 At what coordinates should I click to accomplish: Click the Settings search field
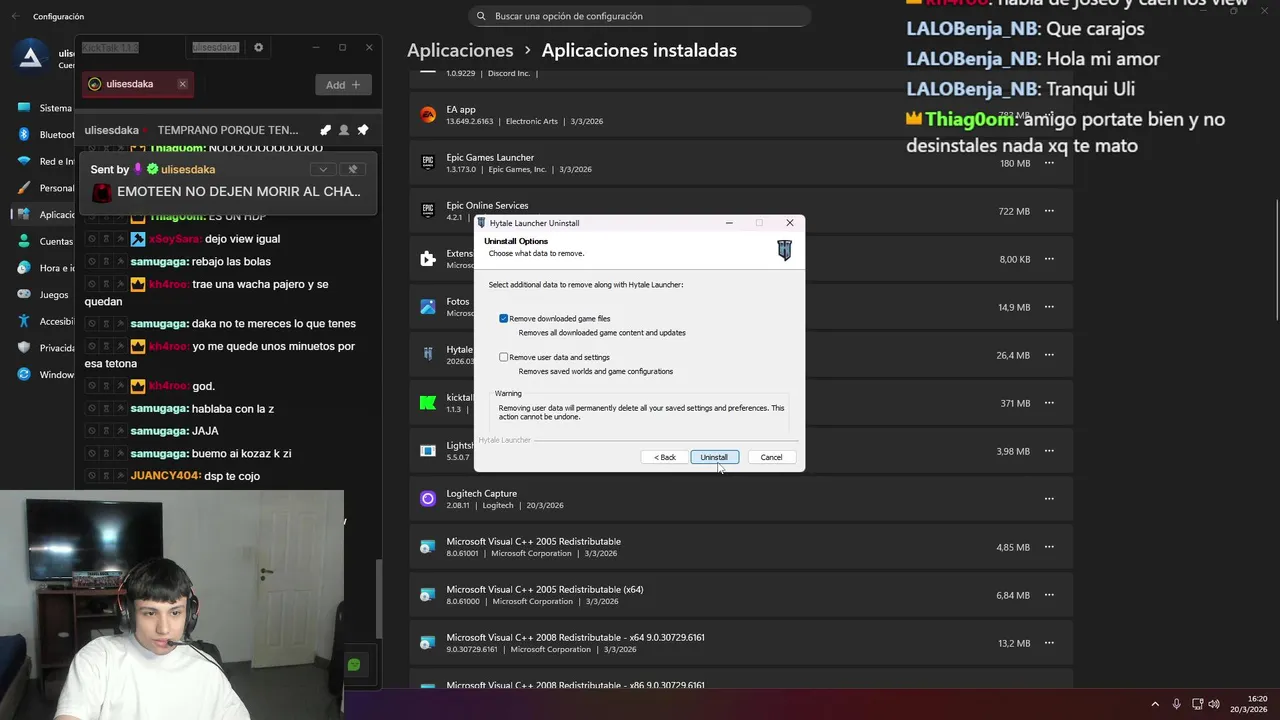coord(639,16)
